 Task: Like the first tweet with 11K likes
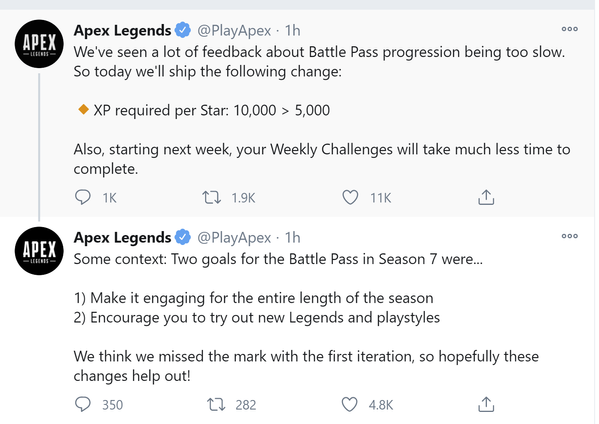click(x=350, y=197)
